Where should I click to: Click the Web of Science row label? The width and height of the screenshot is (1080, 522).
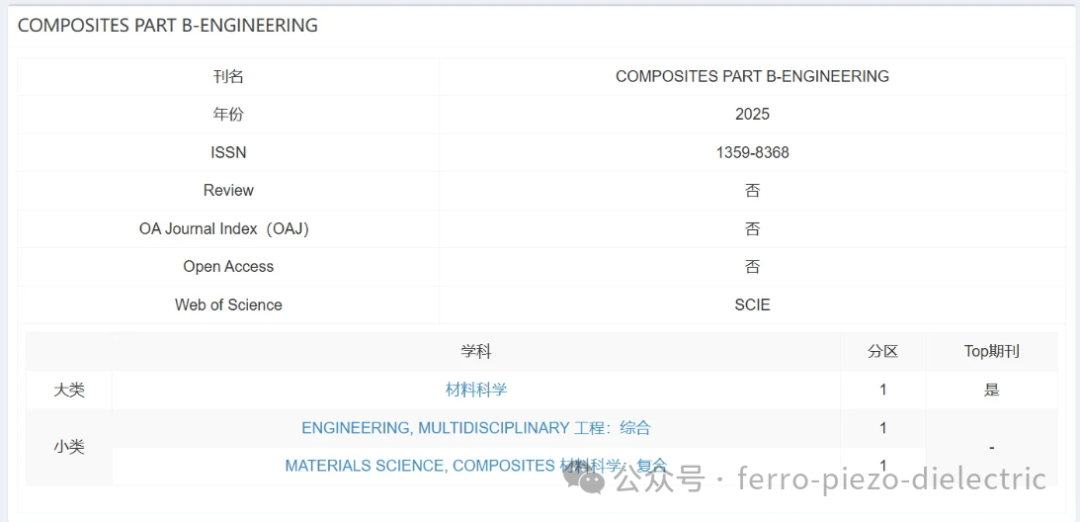pos(228,305)
